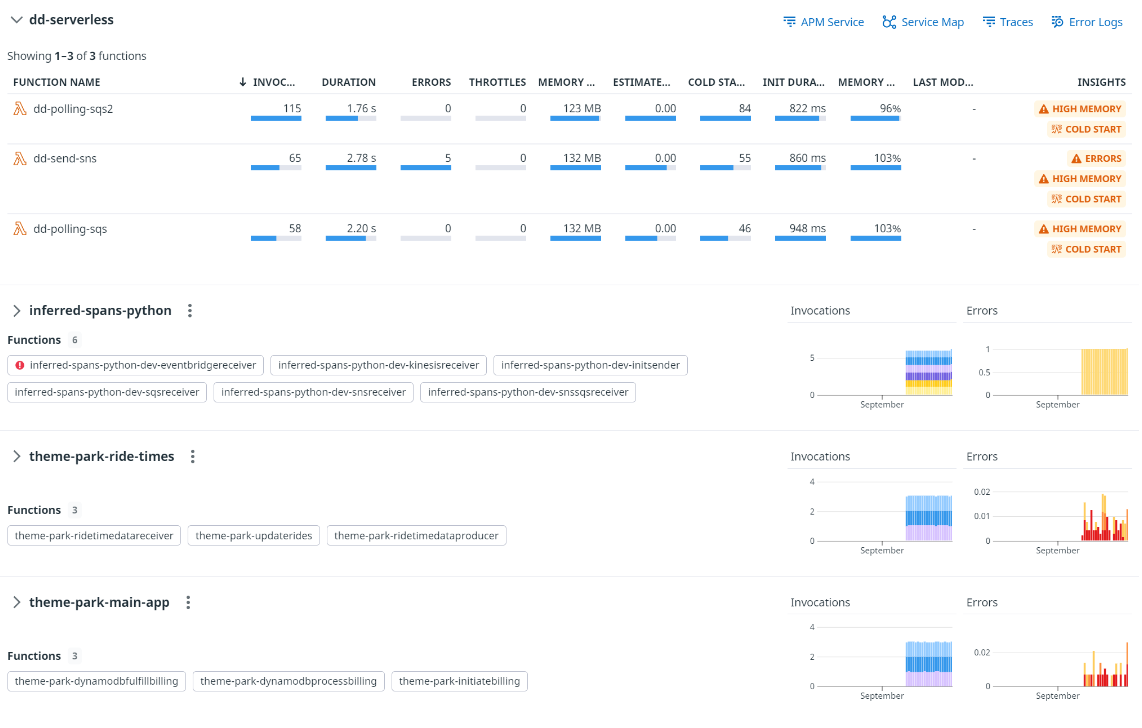The height and width of the screenshot is (728, 1142).
Task: Open the dd-polling-sqs function name
Action: (70, 229)
